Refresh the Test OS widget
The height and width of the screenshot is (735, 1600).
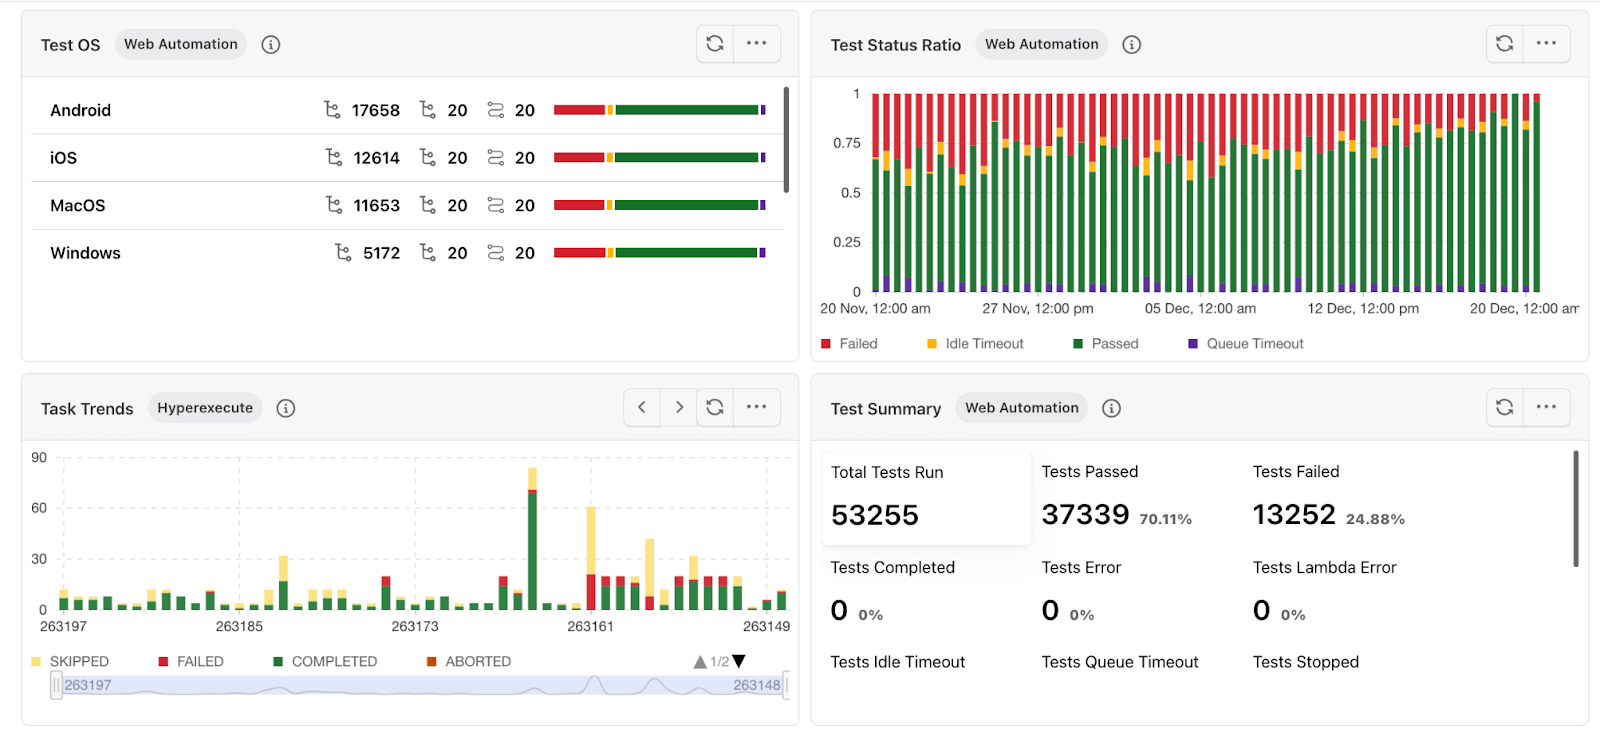click(715, 44)
